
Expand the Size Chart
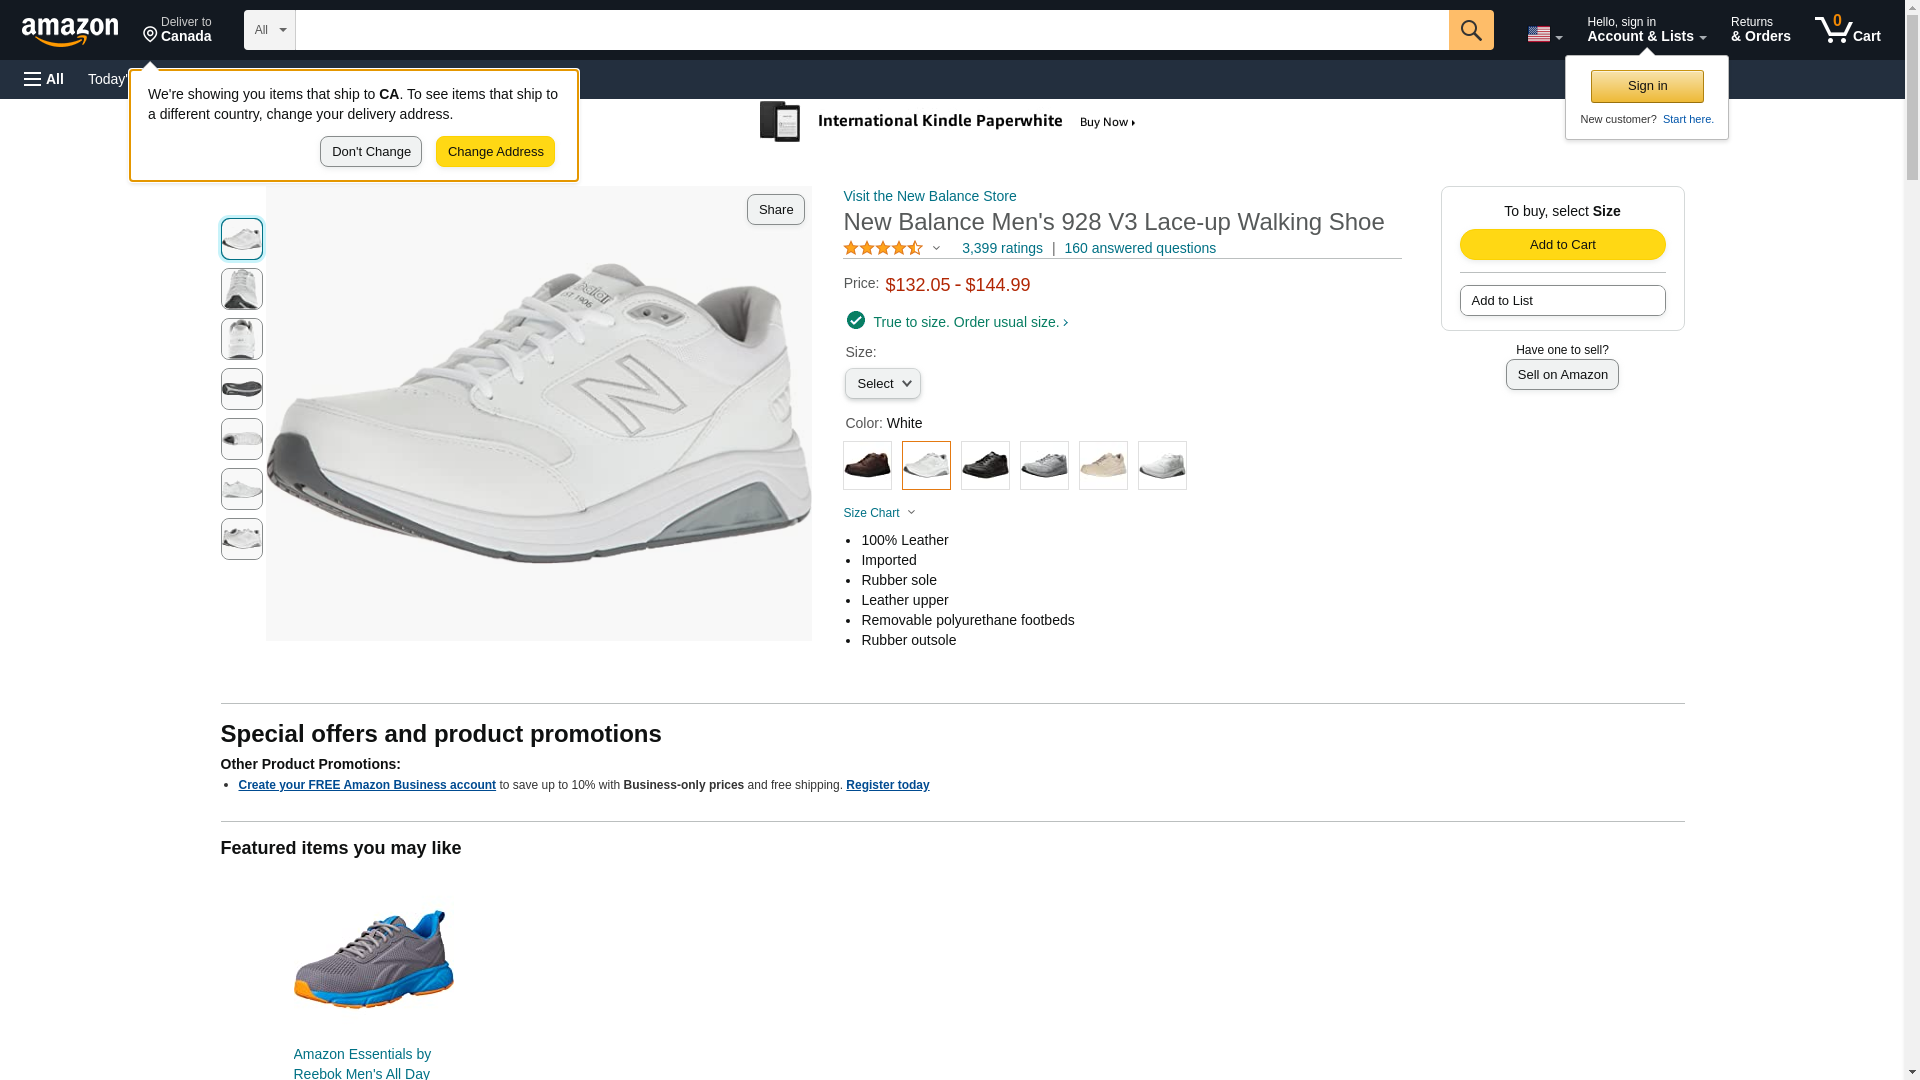coord(879,513)
